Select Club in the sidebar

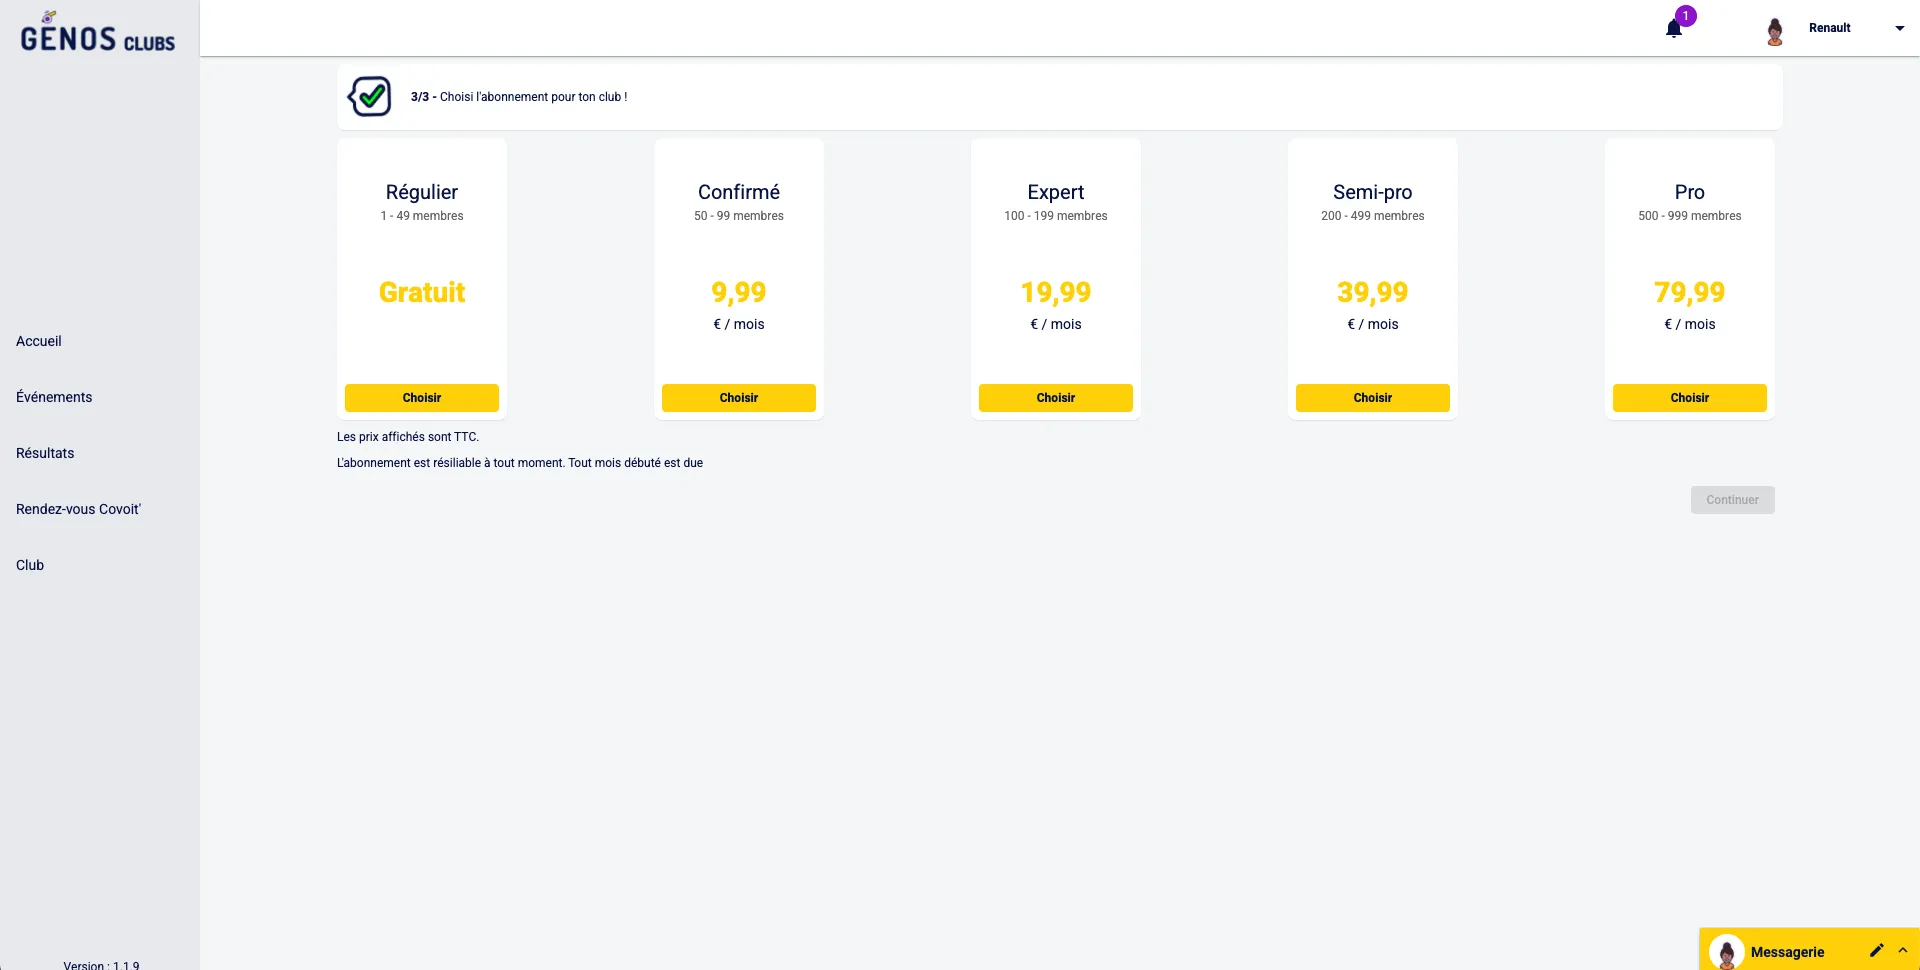pos(30,565)
